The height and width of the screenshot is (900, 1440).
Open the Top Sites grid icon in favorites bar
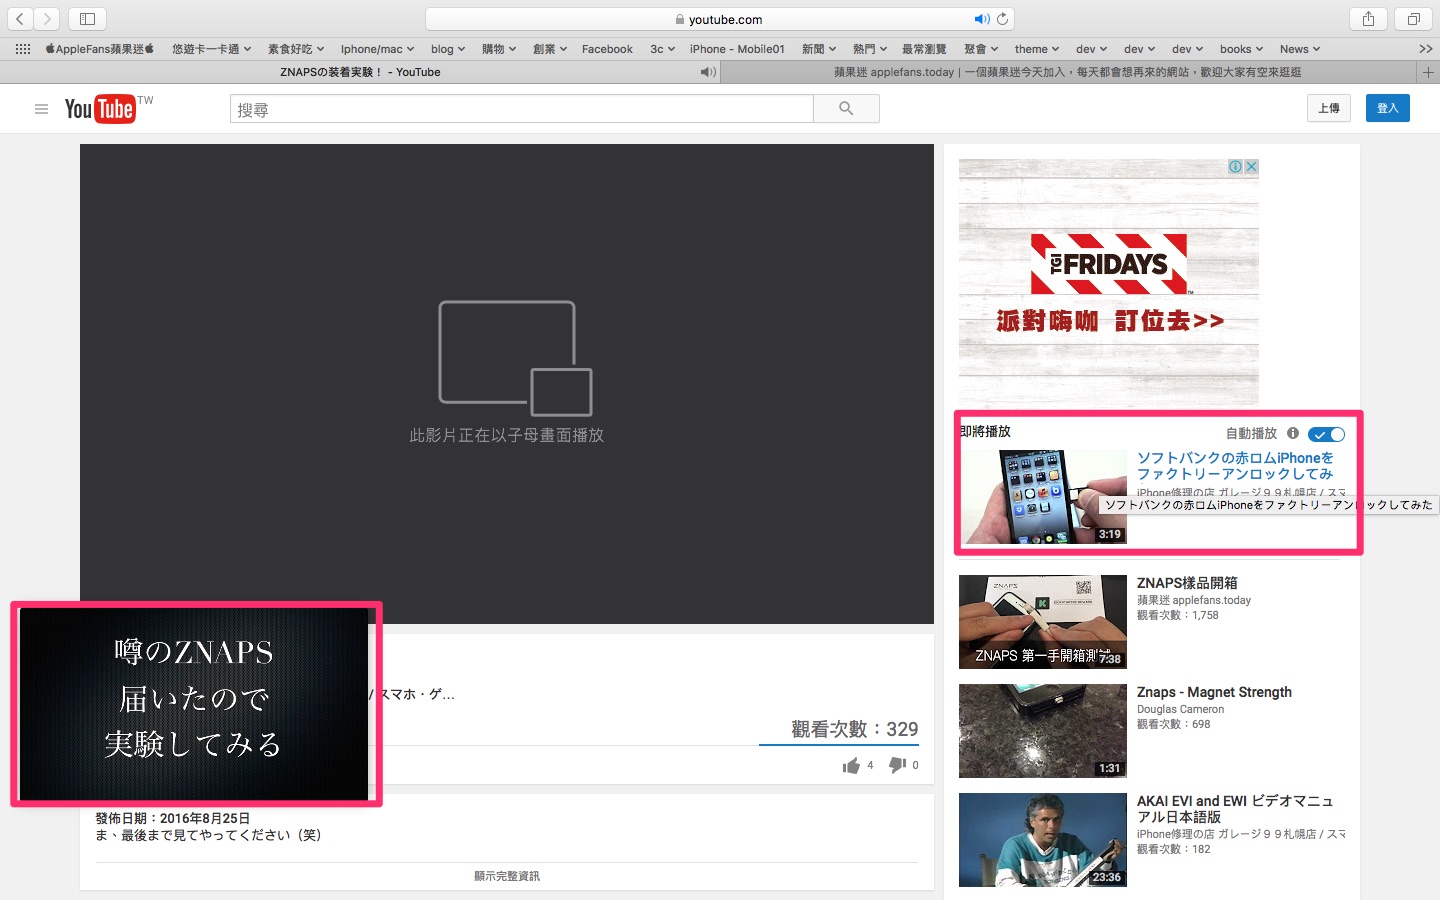pyautogui.click(x=22, y=49)
